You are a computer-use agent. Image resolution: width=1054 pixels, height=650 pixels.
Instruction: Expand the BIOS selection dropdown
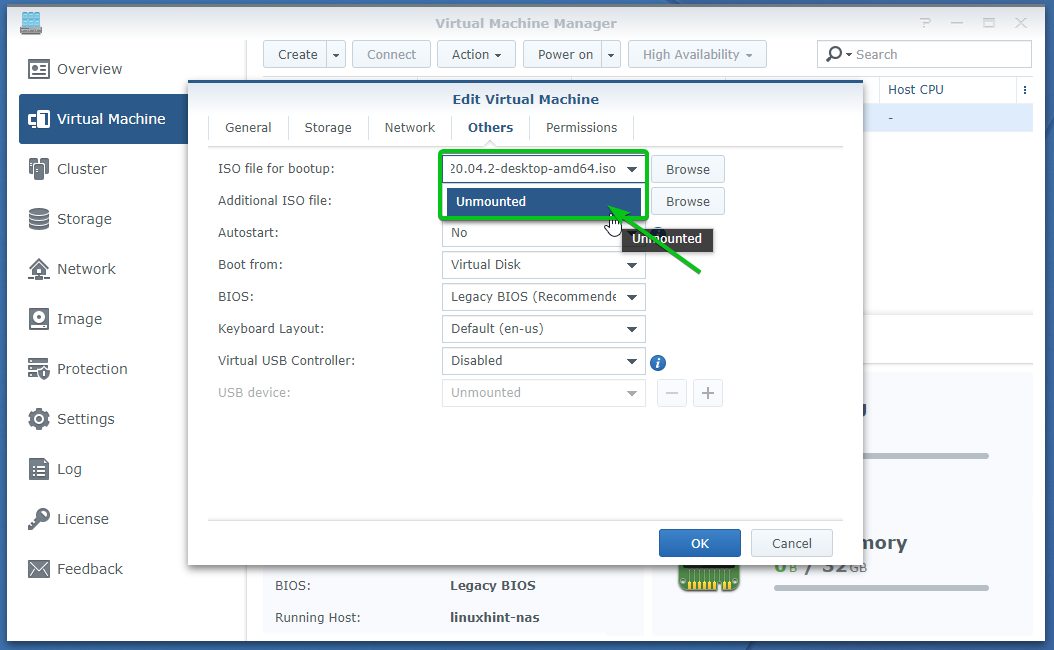pos(543,297)
